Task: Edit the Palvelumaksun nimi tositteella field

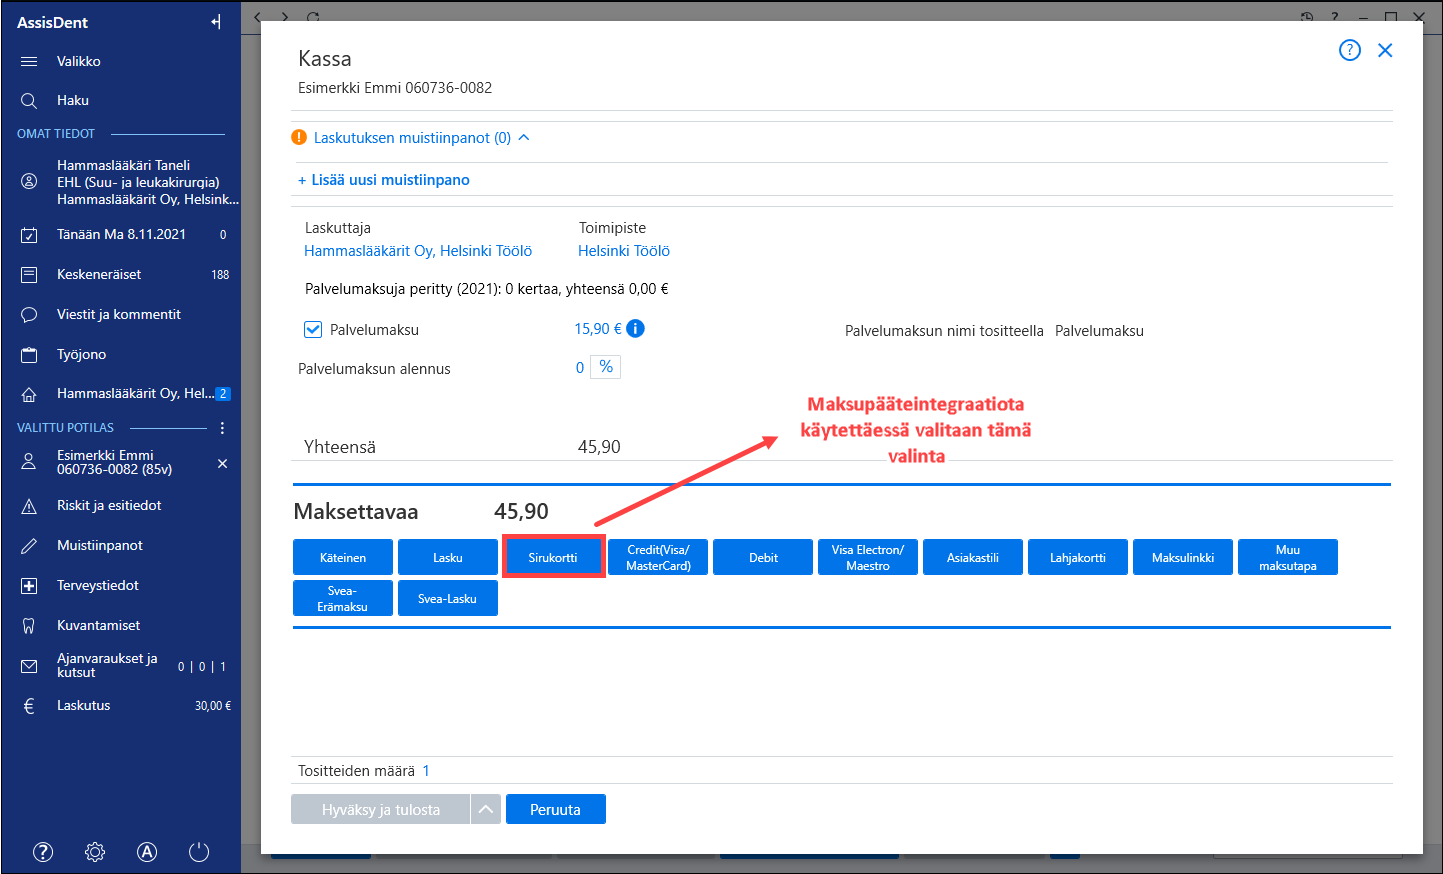Action: pos(1099,331)
